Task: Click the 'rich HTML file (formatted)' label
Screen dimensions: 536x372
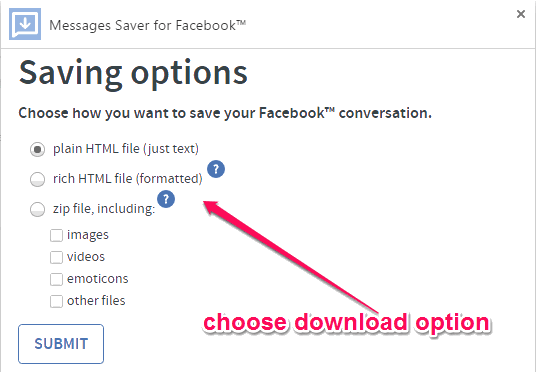Action: (128, 179)
